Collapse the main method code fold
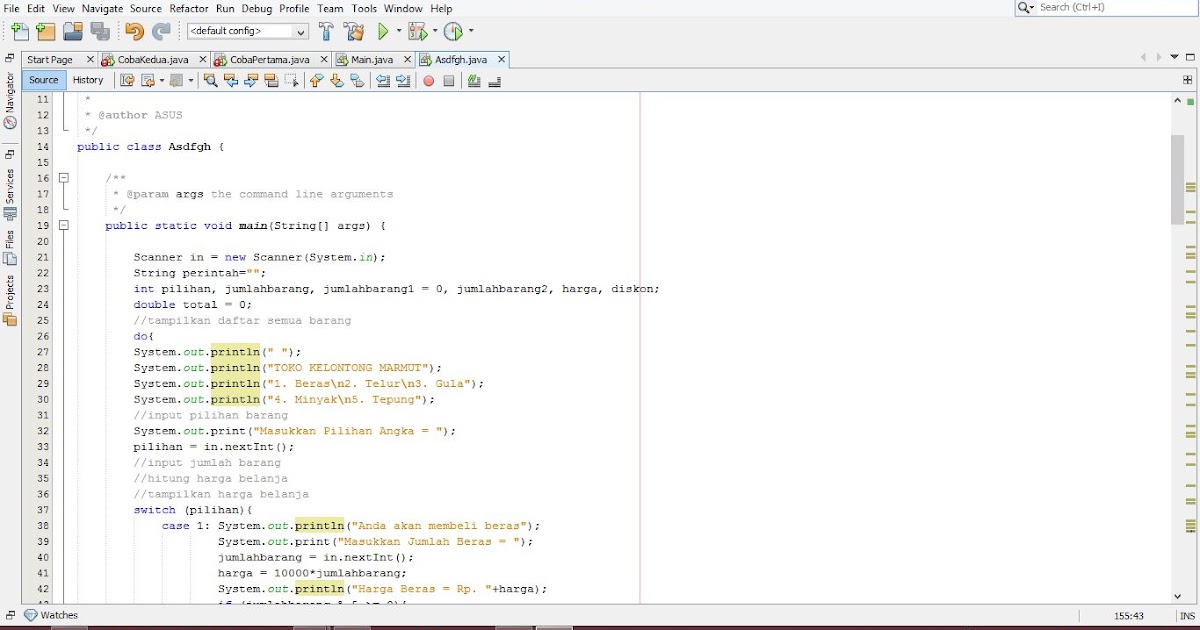The image size is (1200, 630). (x=62, y=225)
